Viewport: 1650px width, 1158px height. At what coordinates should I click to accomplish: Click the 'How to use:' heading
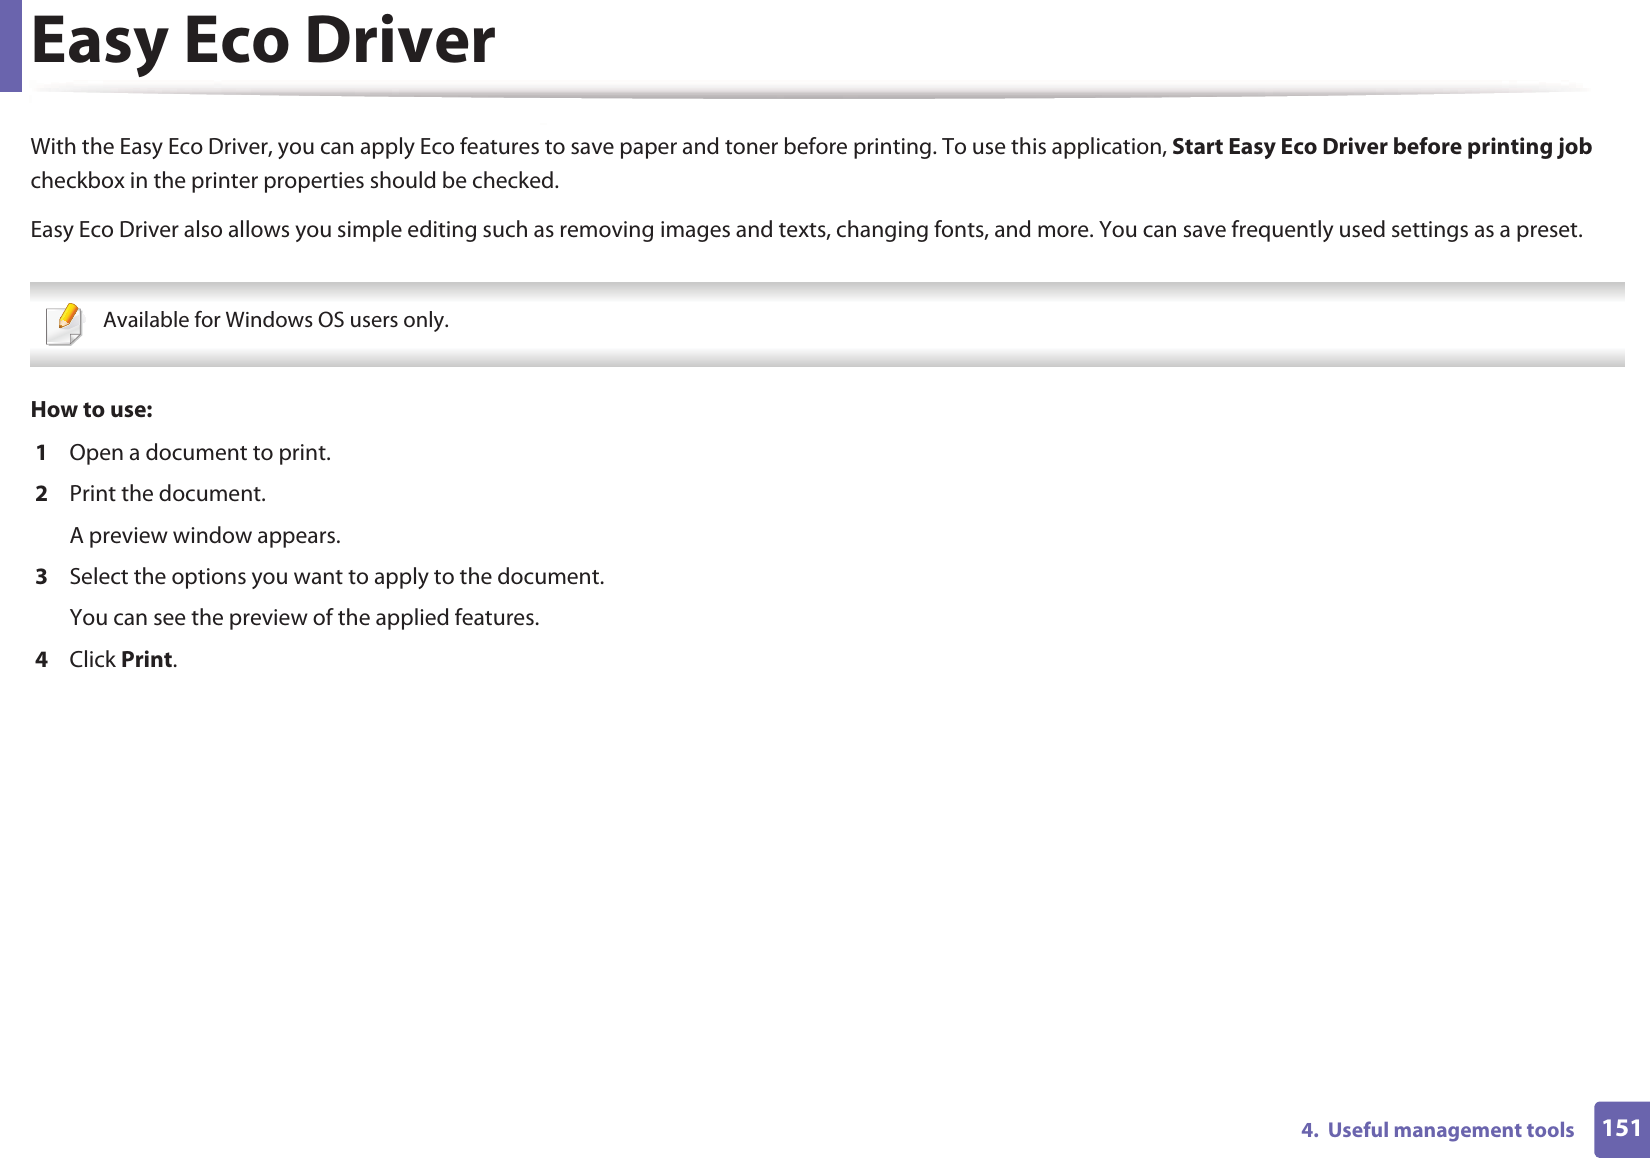92,410
